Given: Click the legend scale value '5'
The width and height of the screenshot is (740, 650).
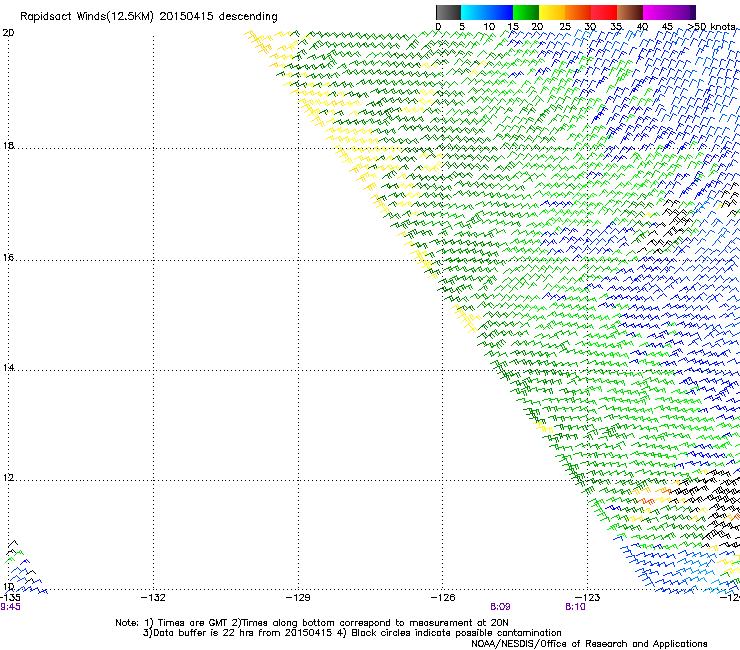Looking at the screenshot, I should point(462,27).
